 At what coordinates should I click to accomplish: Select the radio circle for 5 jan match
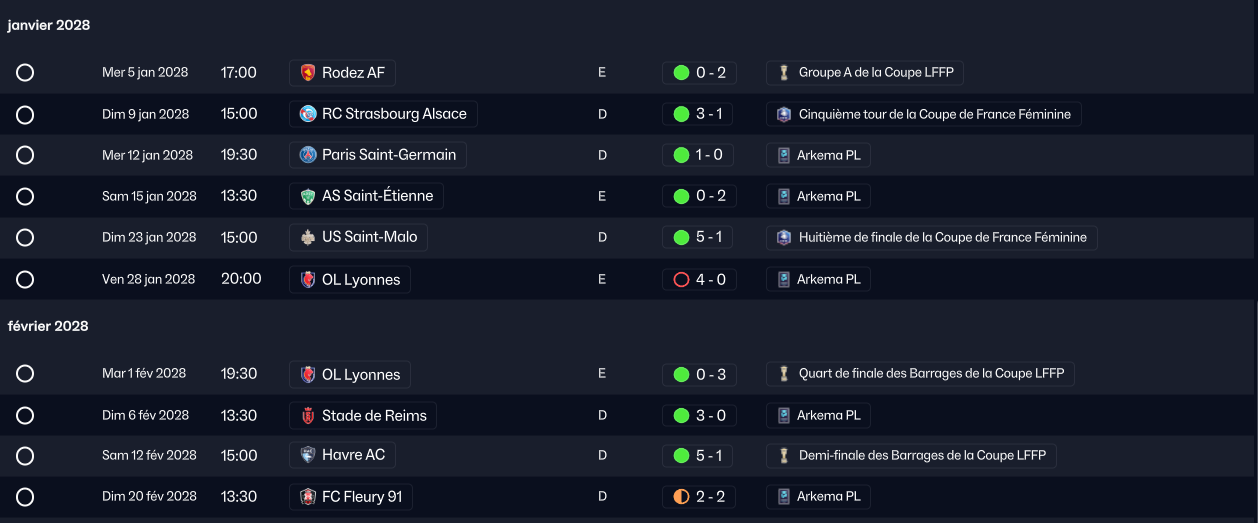coord(25,73)
